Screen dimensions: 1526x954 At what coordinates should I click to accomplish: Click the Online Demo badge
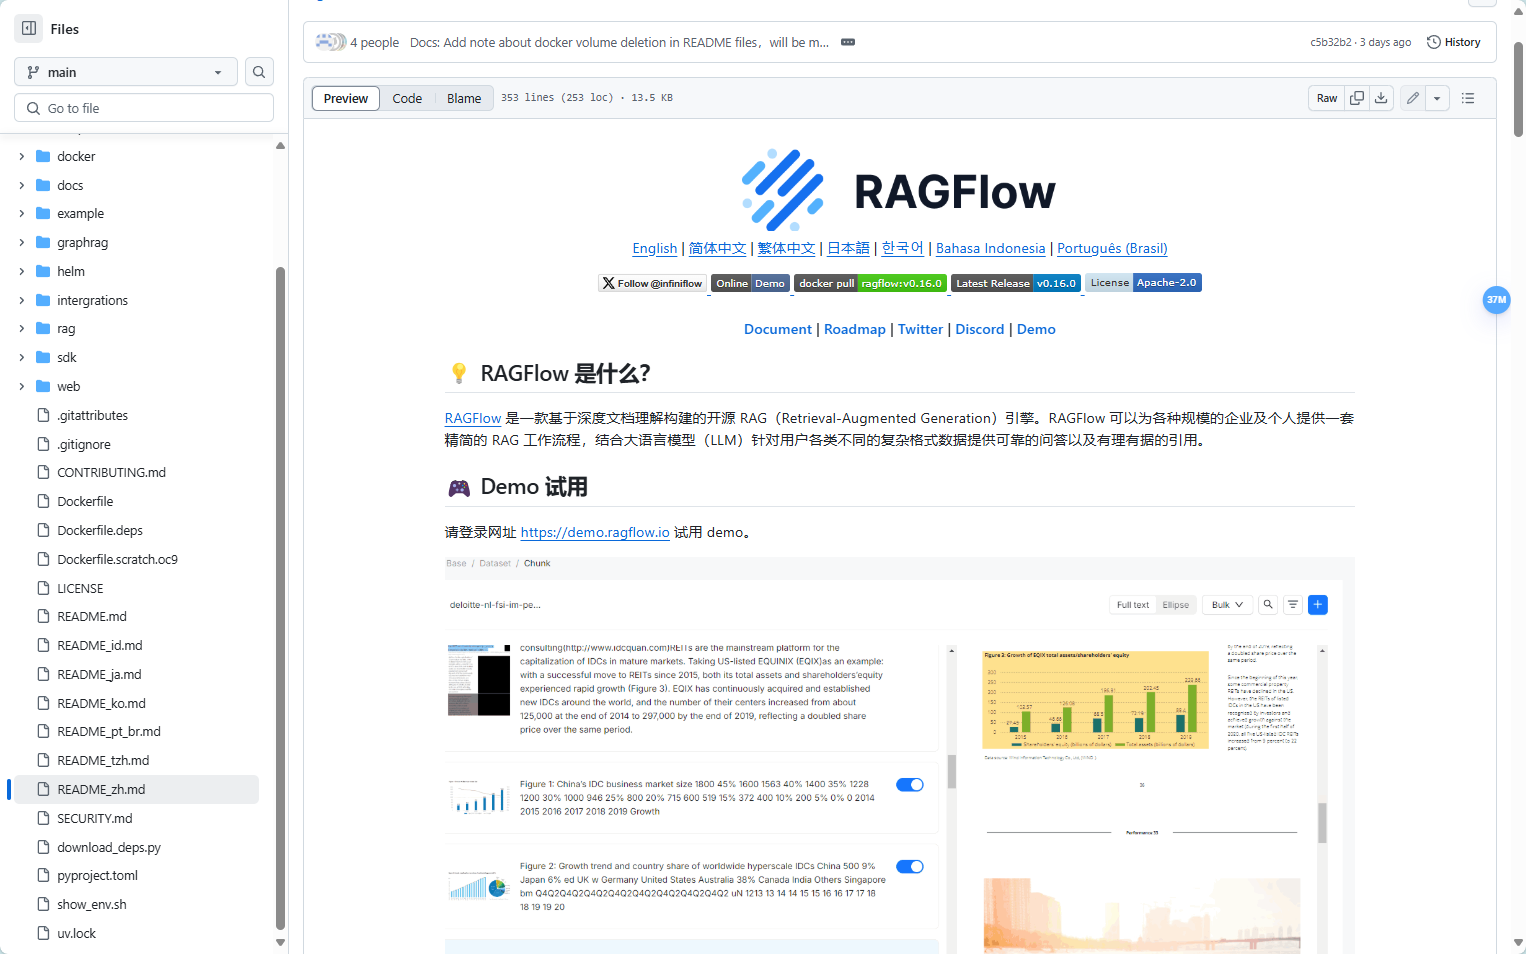tap(750, 283)
